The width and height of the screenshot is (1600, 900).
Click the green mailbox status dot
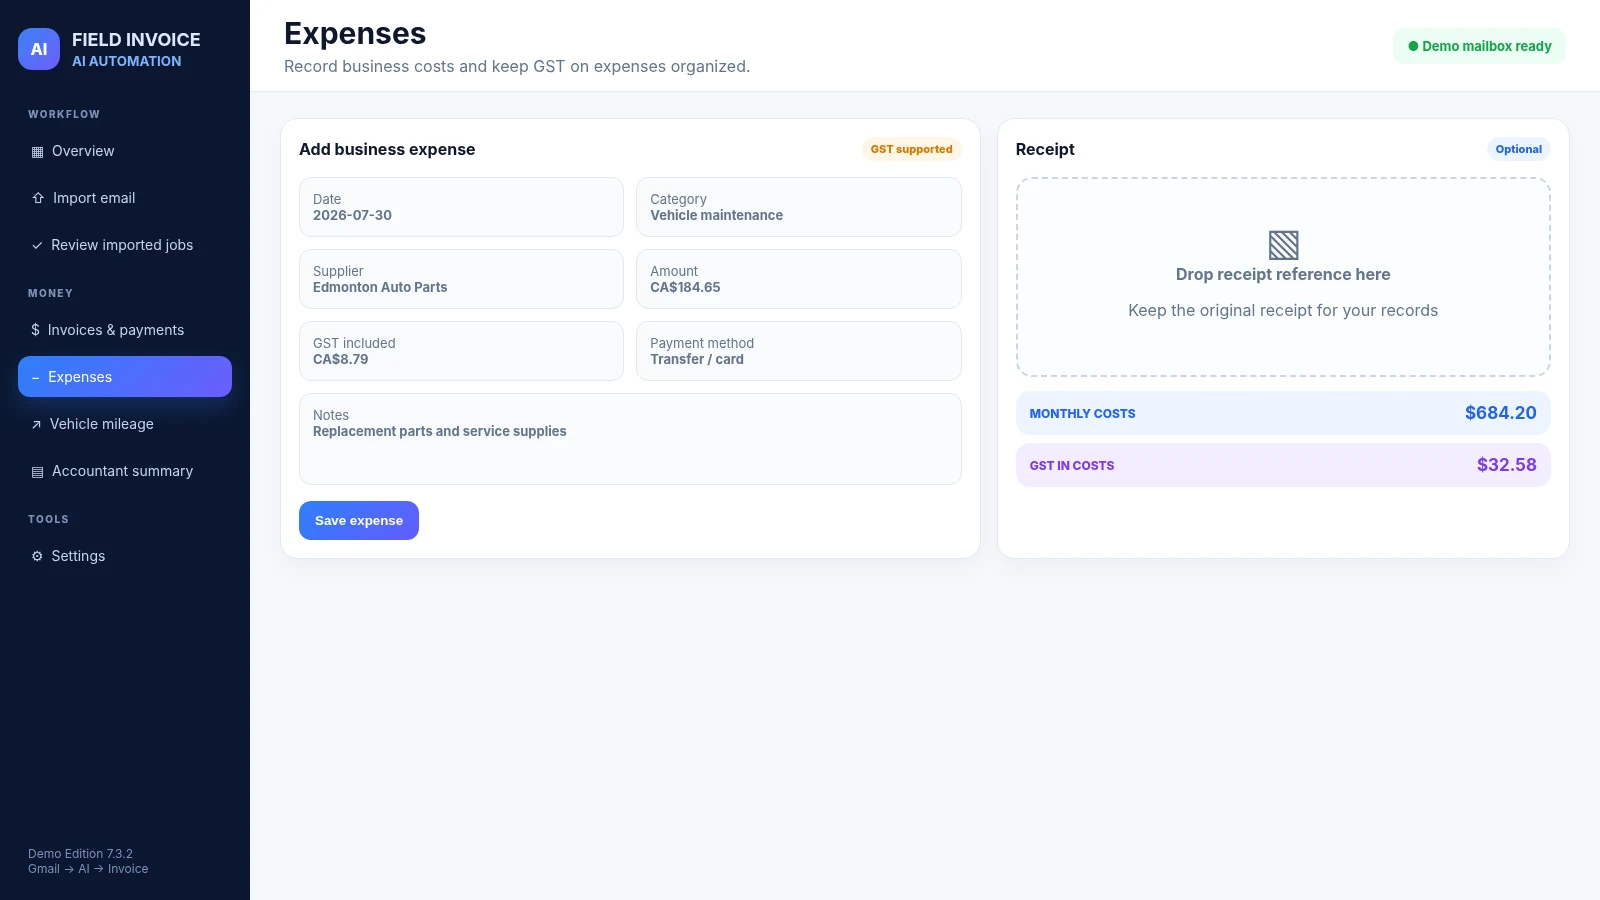1413,46
